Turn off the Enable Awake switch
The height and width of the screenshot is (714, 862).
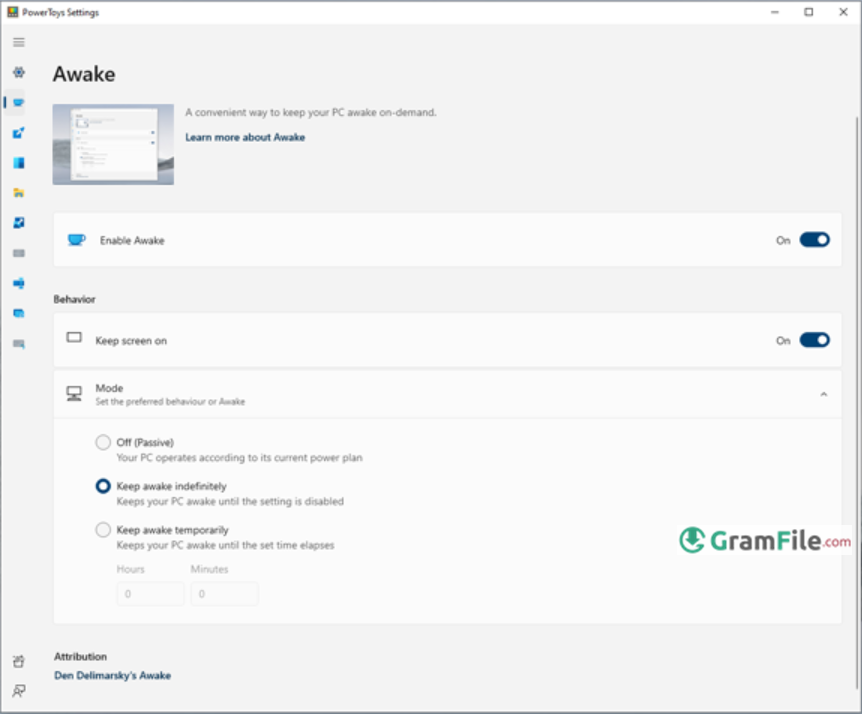click(x=814, y=240)
